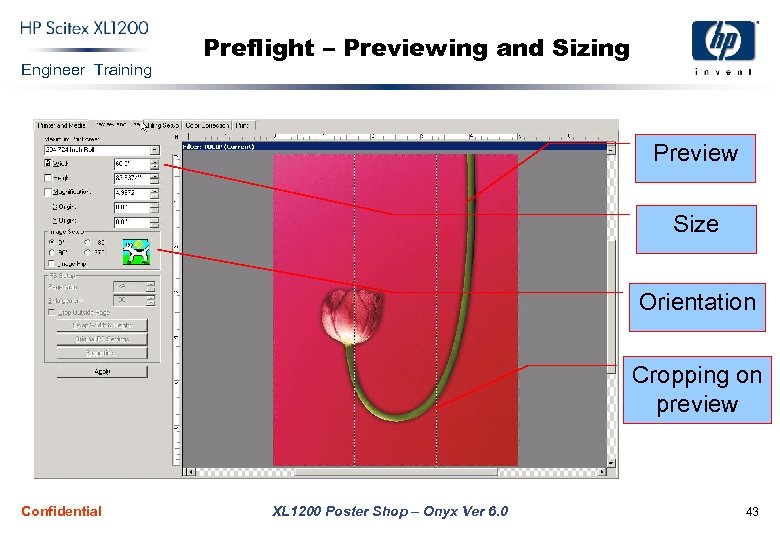Screen dimensions: 780x540
Task: Enable the Image Flip checkbox
Action: point(51,264)
